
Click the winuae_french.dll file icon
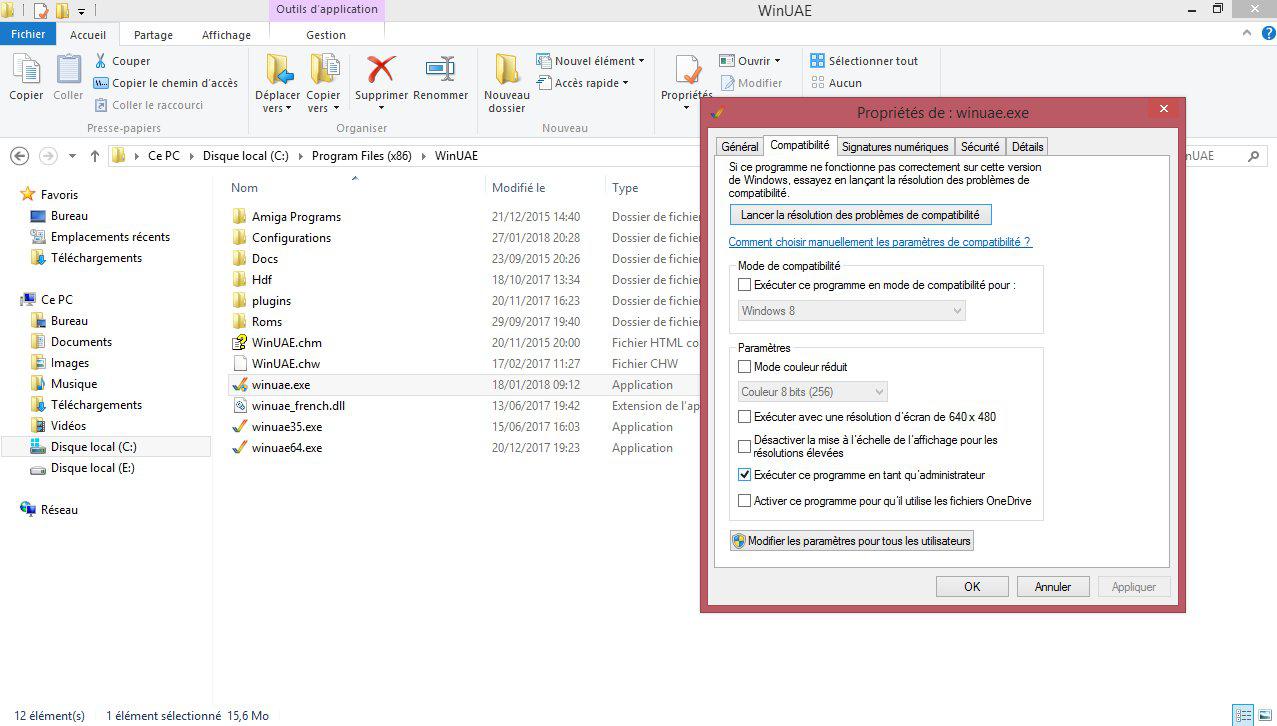coord(239,406)
